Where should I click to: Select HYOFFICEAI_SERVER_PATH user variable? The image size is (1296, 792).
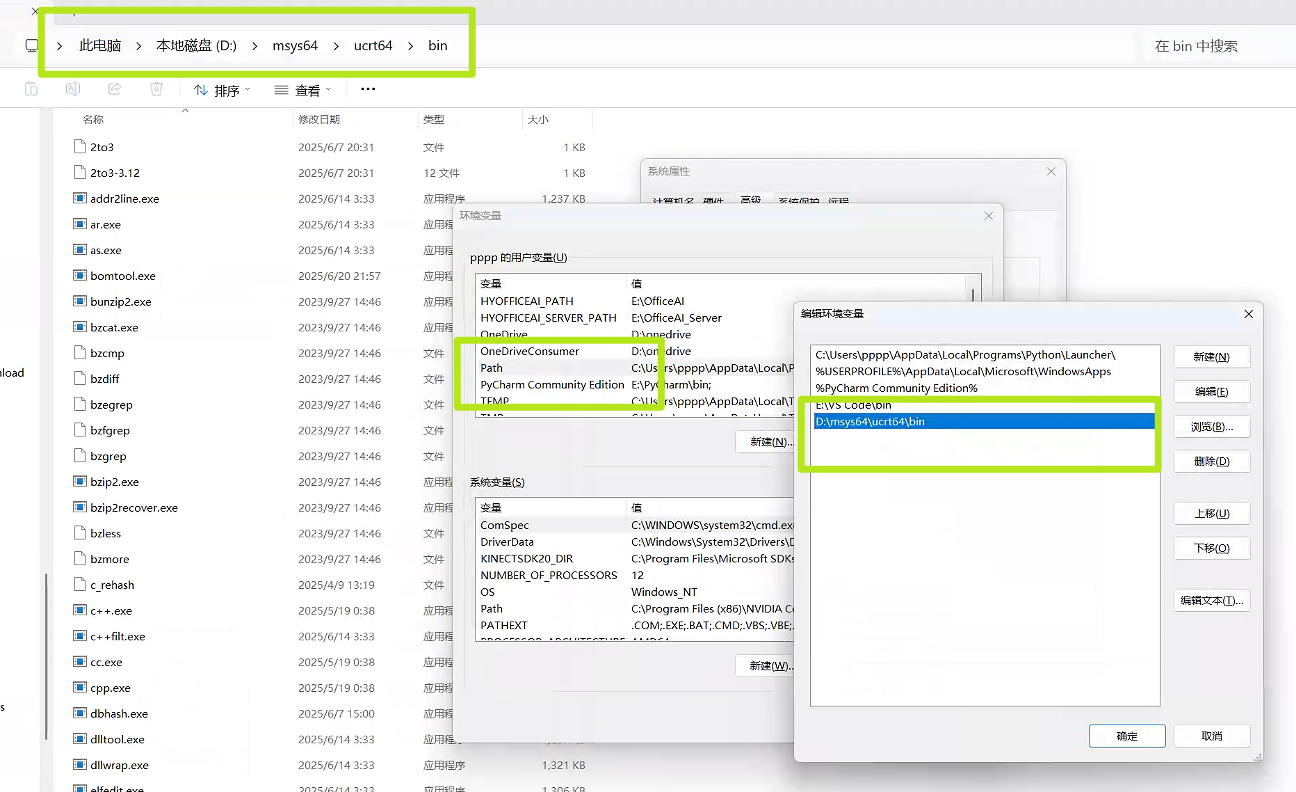(548, 318)
